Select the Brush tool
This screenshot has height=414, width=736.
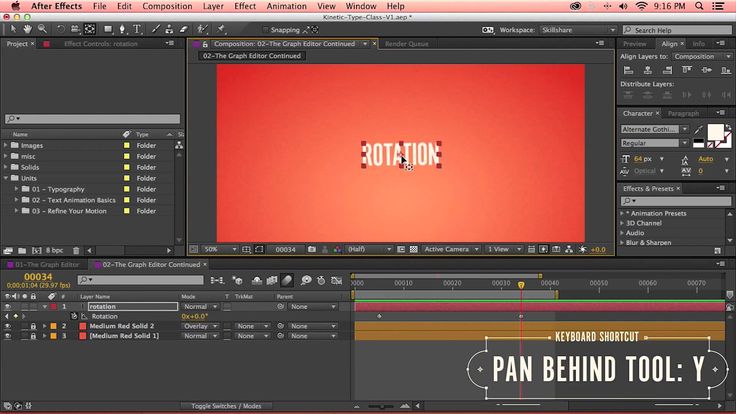[x=155, y=29]
